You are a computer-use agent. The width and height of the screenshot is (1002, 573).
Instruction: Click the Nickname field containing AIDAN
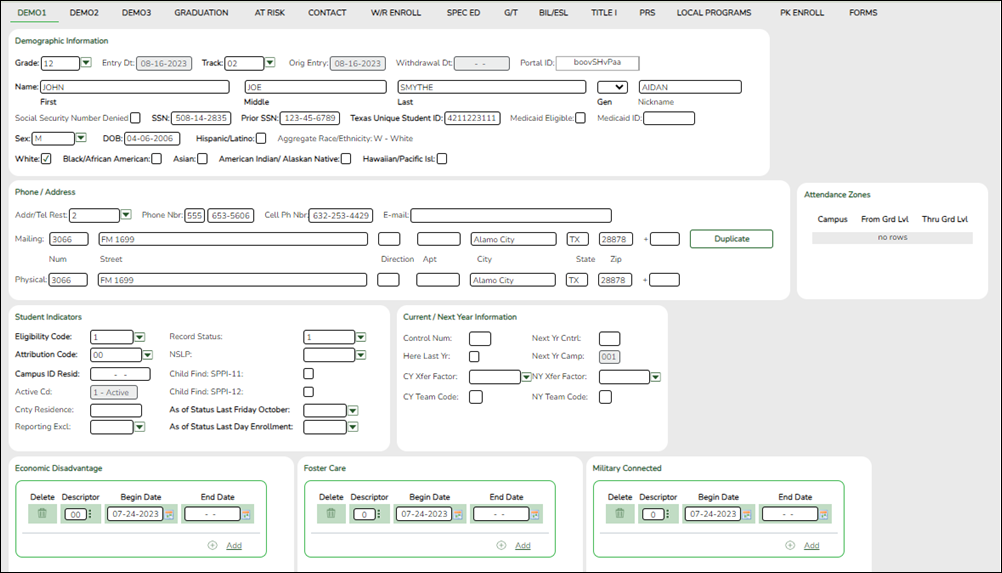pos(689,87)
